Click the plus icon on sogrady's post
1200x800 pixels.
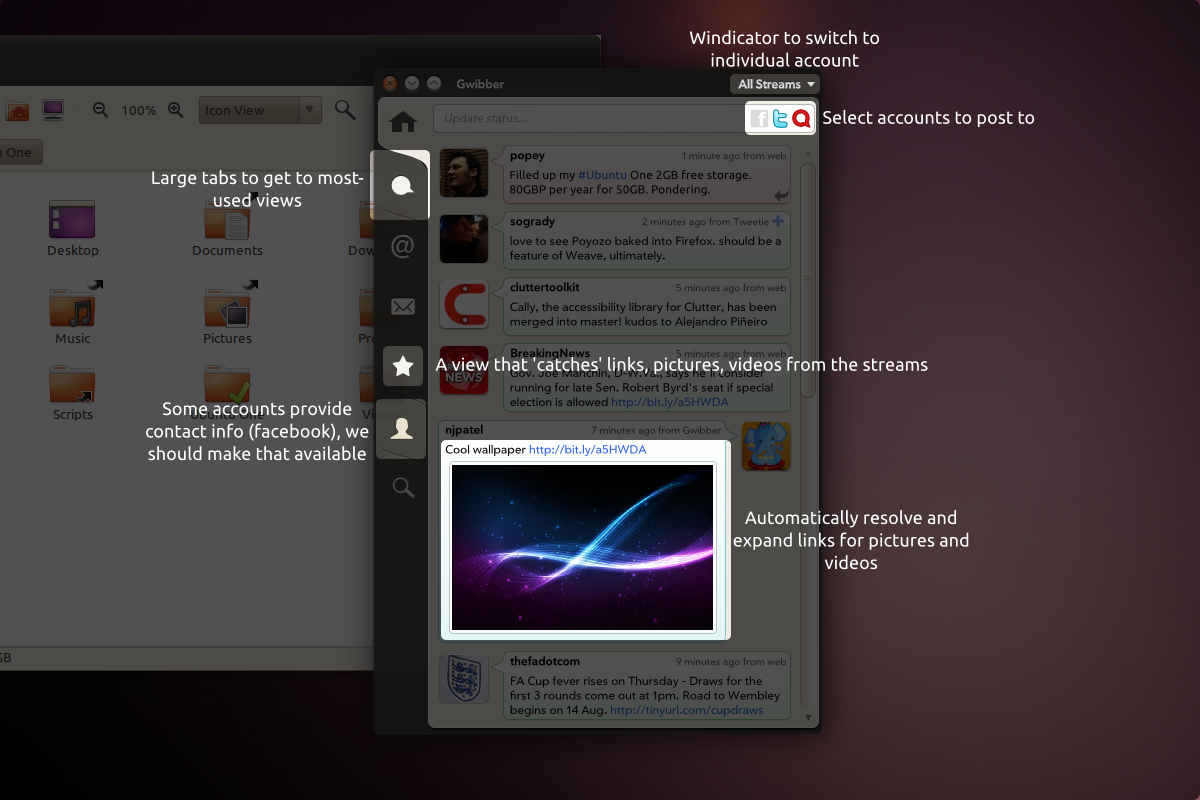point(779,221)
